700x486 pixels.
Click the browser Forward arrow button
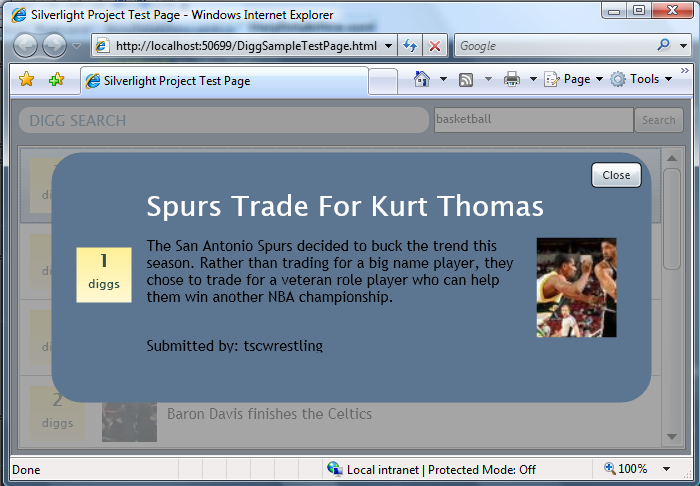point(54,46)
